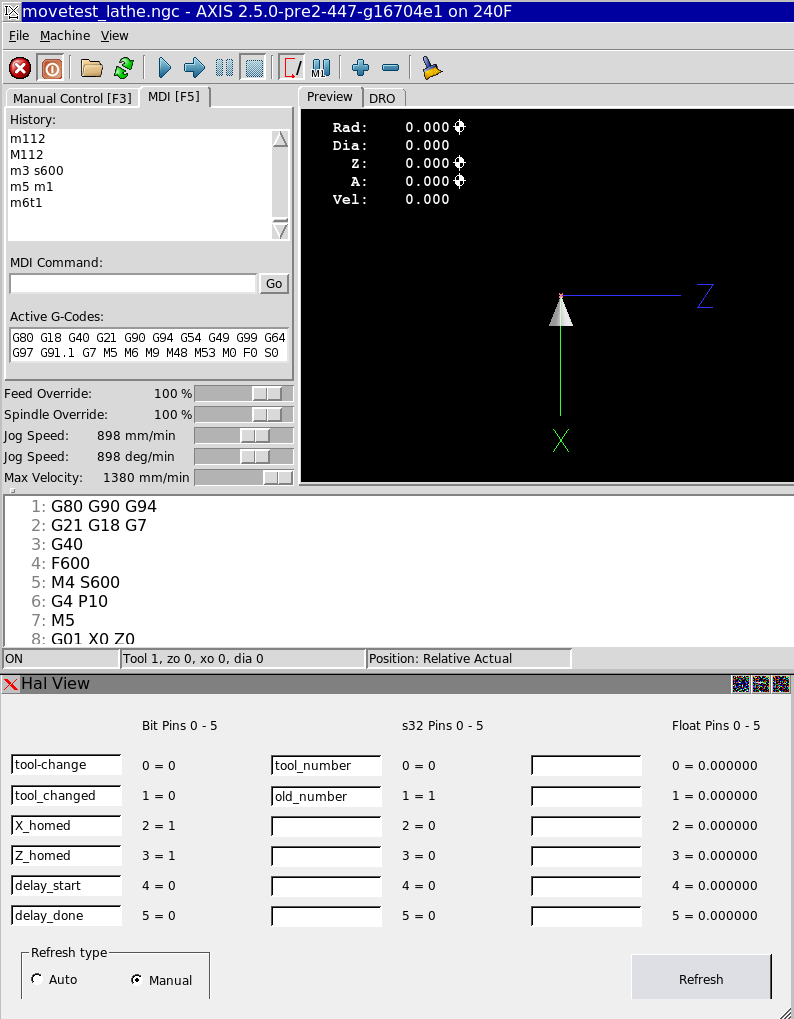This screenshot has width=794, height=1019.
Task: Run the program with play icon
Action: pyautogui.click(x=164, y=68)
